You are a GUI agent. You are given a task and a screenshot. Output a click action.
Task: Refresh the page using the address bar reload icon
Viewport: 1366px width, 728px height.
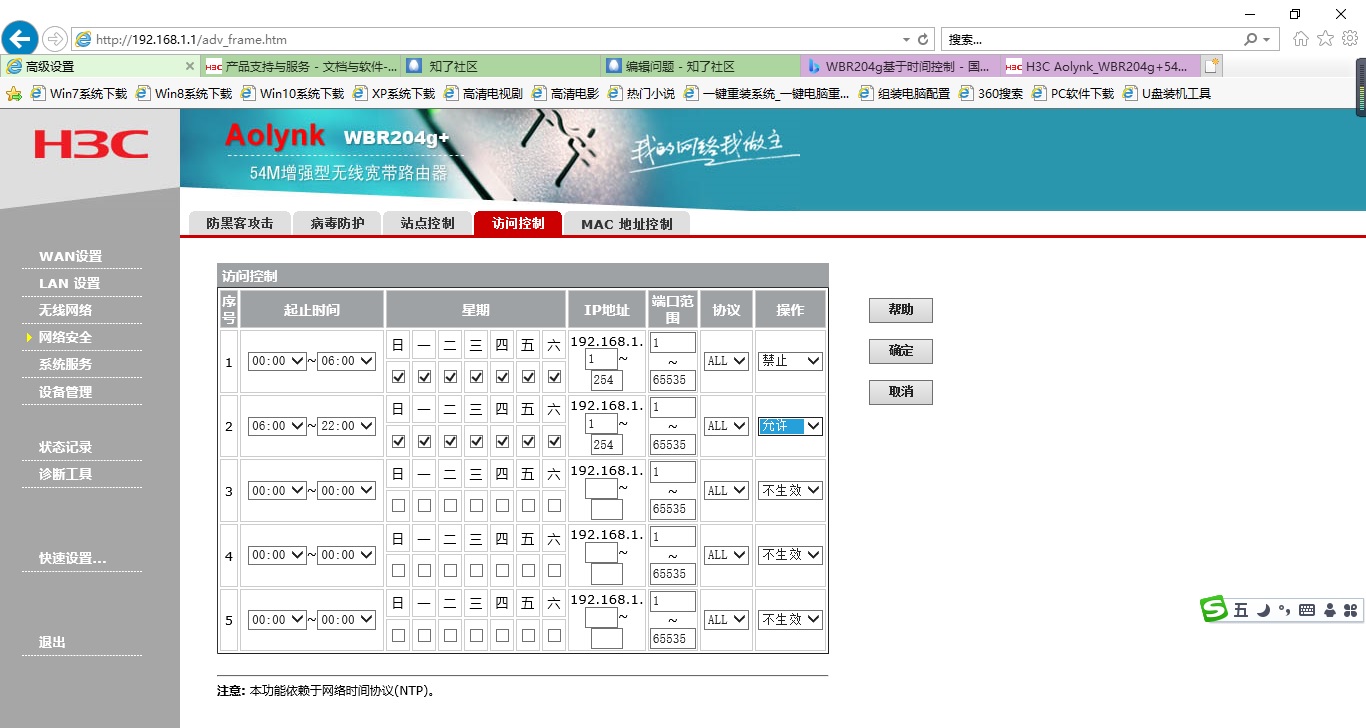[x=924, y=40]
